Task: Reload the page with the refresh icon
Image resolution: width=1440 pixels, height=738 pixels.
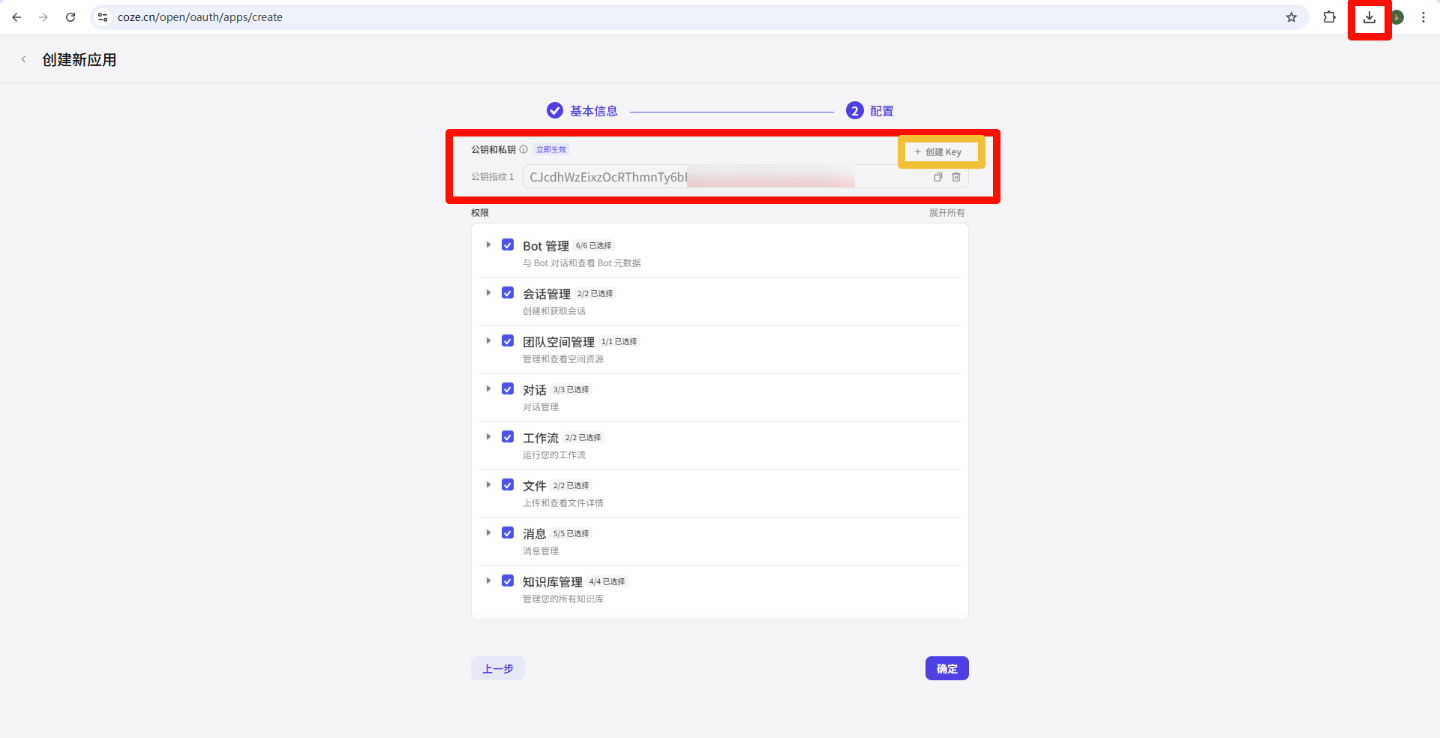Action: pyautogui.click(x=70, y=17)
